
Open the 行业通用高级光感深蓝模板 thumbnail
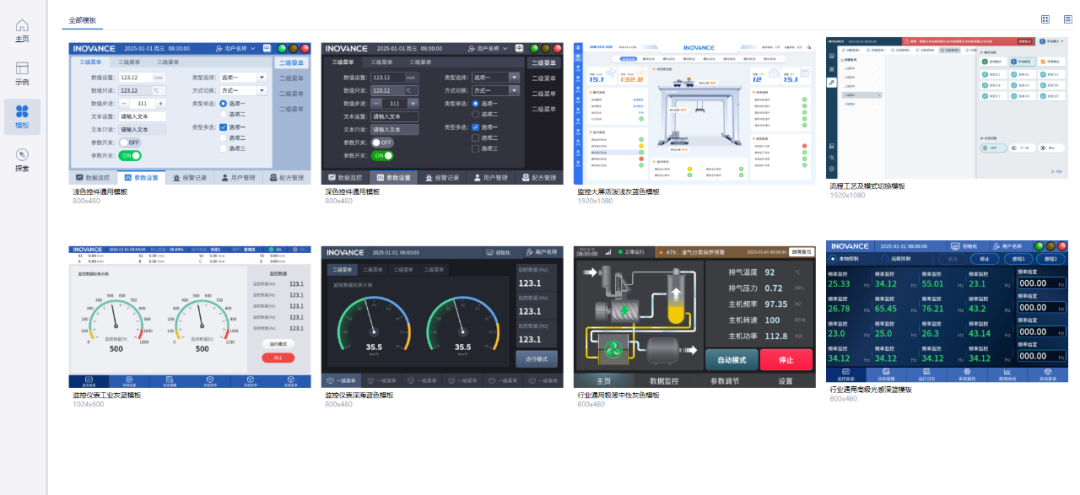click(x=947, y=311)
